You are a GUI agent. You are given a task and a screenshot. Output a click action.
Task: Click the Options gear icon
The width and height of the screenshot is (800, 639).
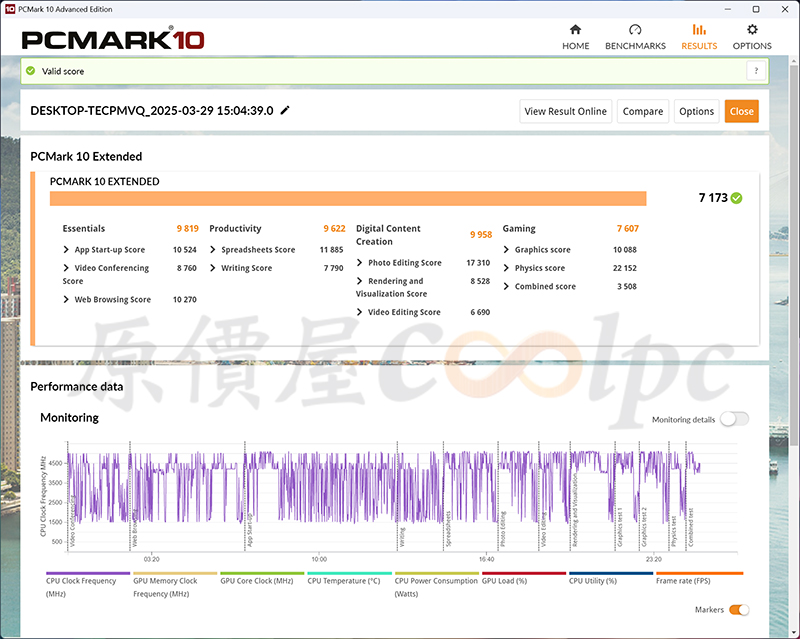pyautogui.click(x=752, y=30)
